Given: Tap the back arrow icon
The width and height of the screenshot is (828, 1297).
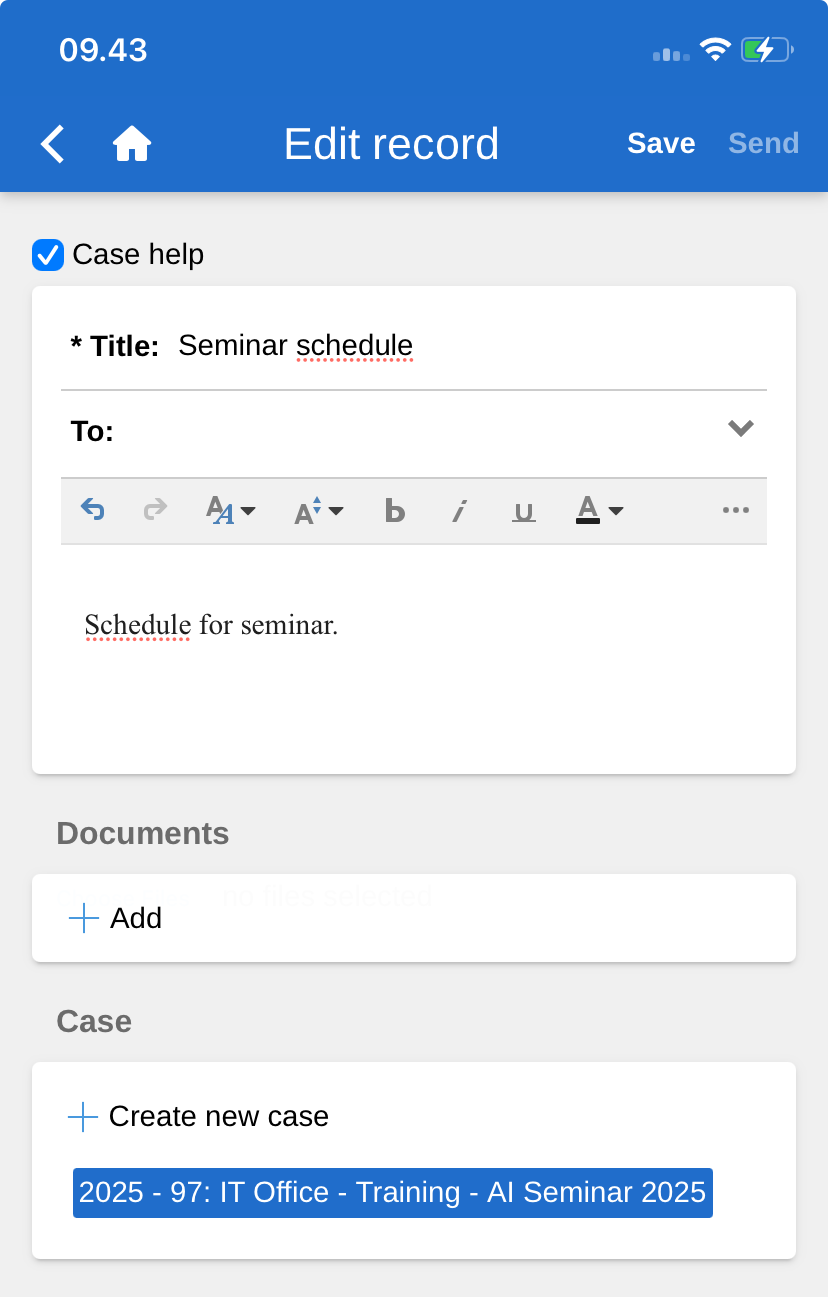Looking at the screenshot, I should 53,144.
